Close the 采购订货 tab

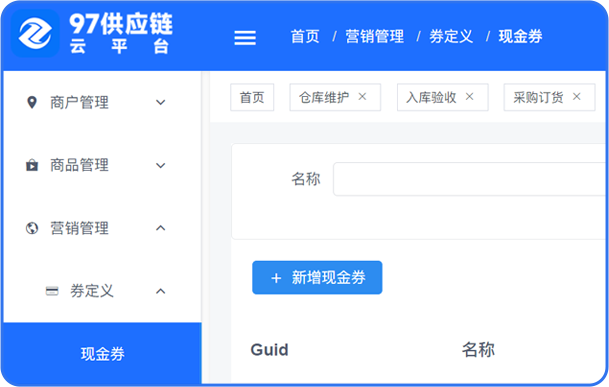(x=577, y=96)
